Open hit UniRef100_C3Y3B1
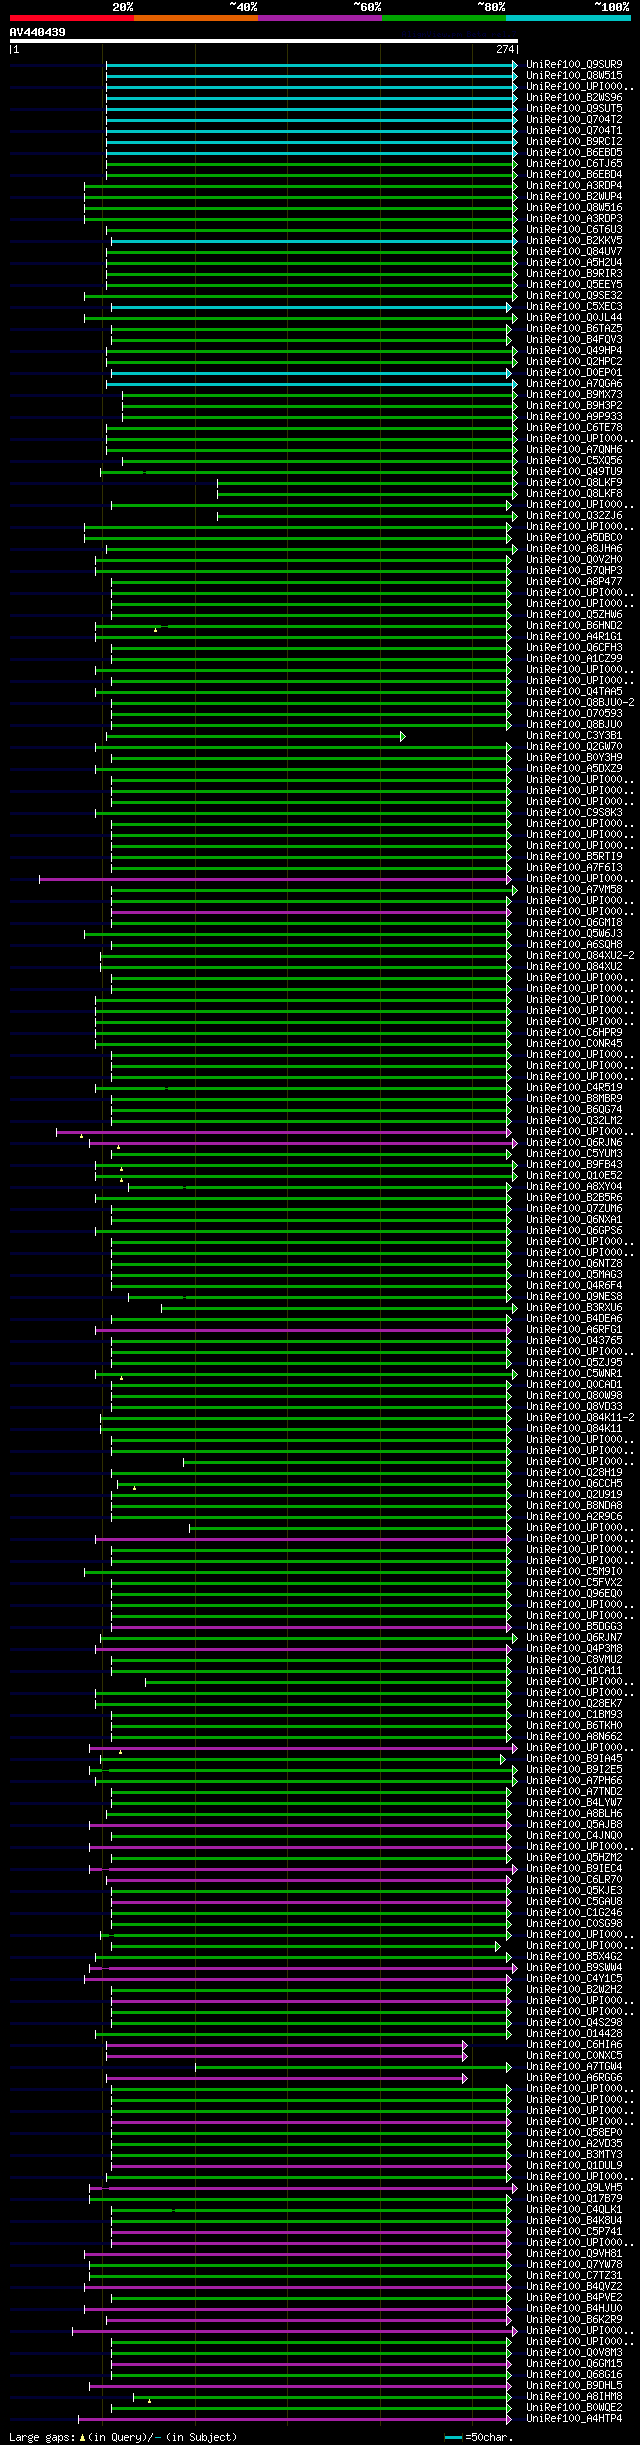 574,736
